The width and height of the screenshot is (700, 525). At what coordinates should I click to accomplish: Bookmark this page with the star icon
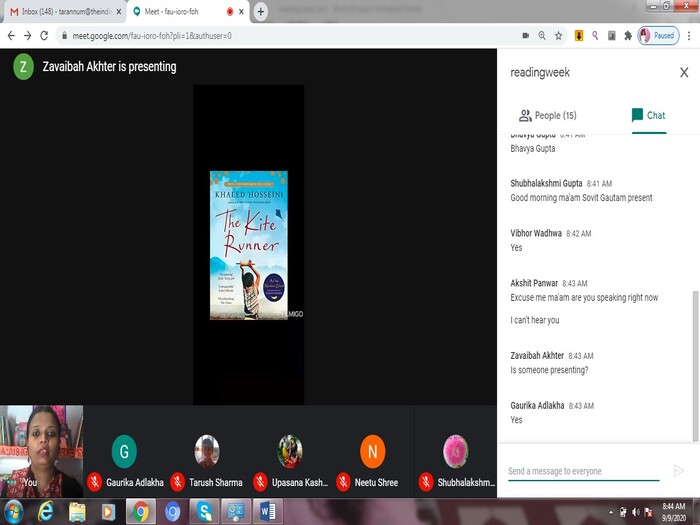coord(558,36)
